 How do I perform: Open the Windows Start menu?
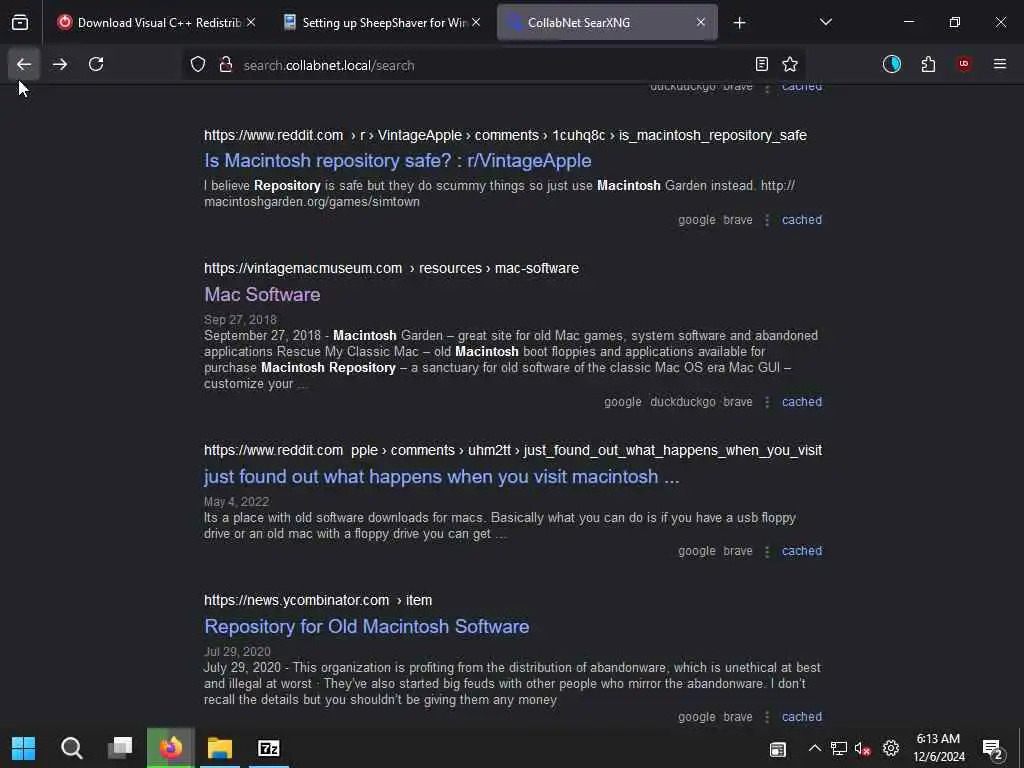(24, 748)
